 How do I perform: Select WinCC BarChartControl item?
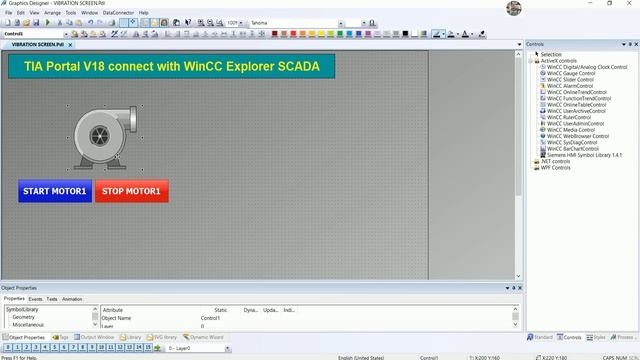pos(573,149)
